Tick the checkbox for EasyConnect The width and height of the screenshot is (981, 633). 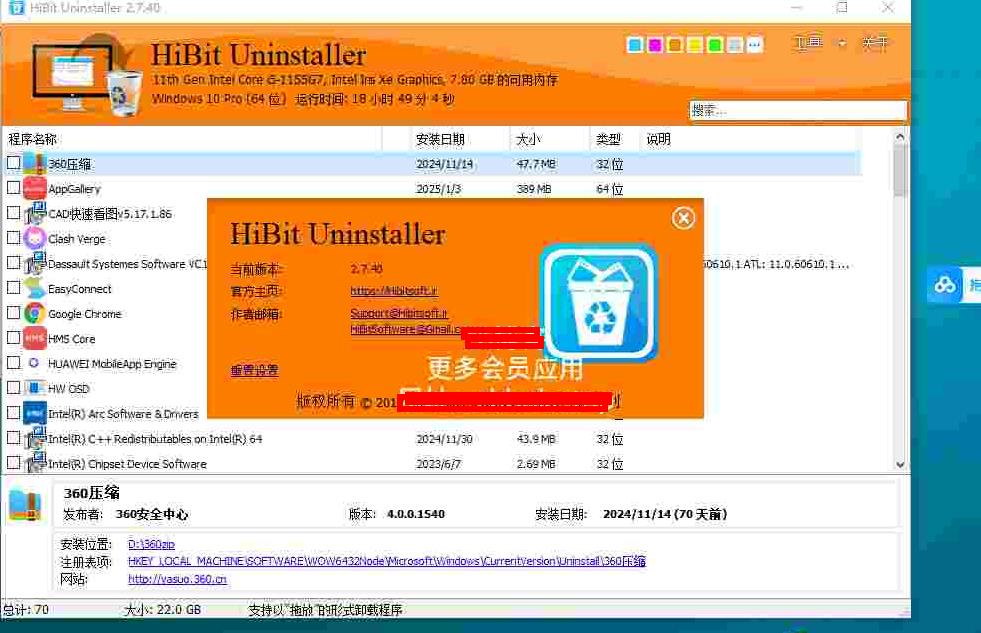(x=13, y=288)
